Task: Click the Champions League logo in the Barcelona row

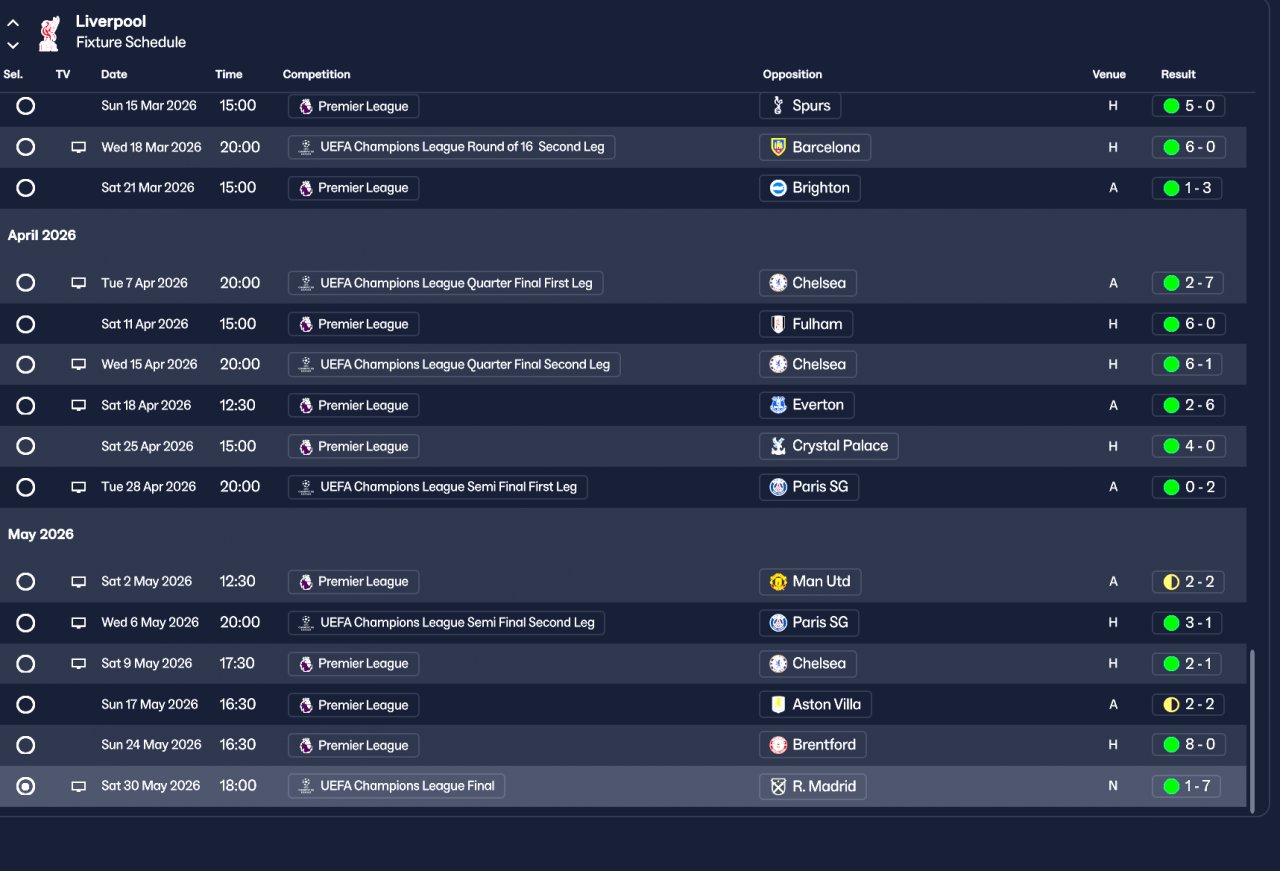Action: click(x=306, y=147)
